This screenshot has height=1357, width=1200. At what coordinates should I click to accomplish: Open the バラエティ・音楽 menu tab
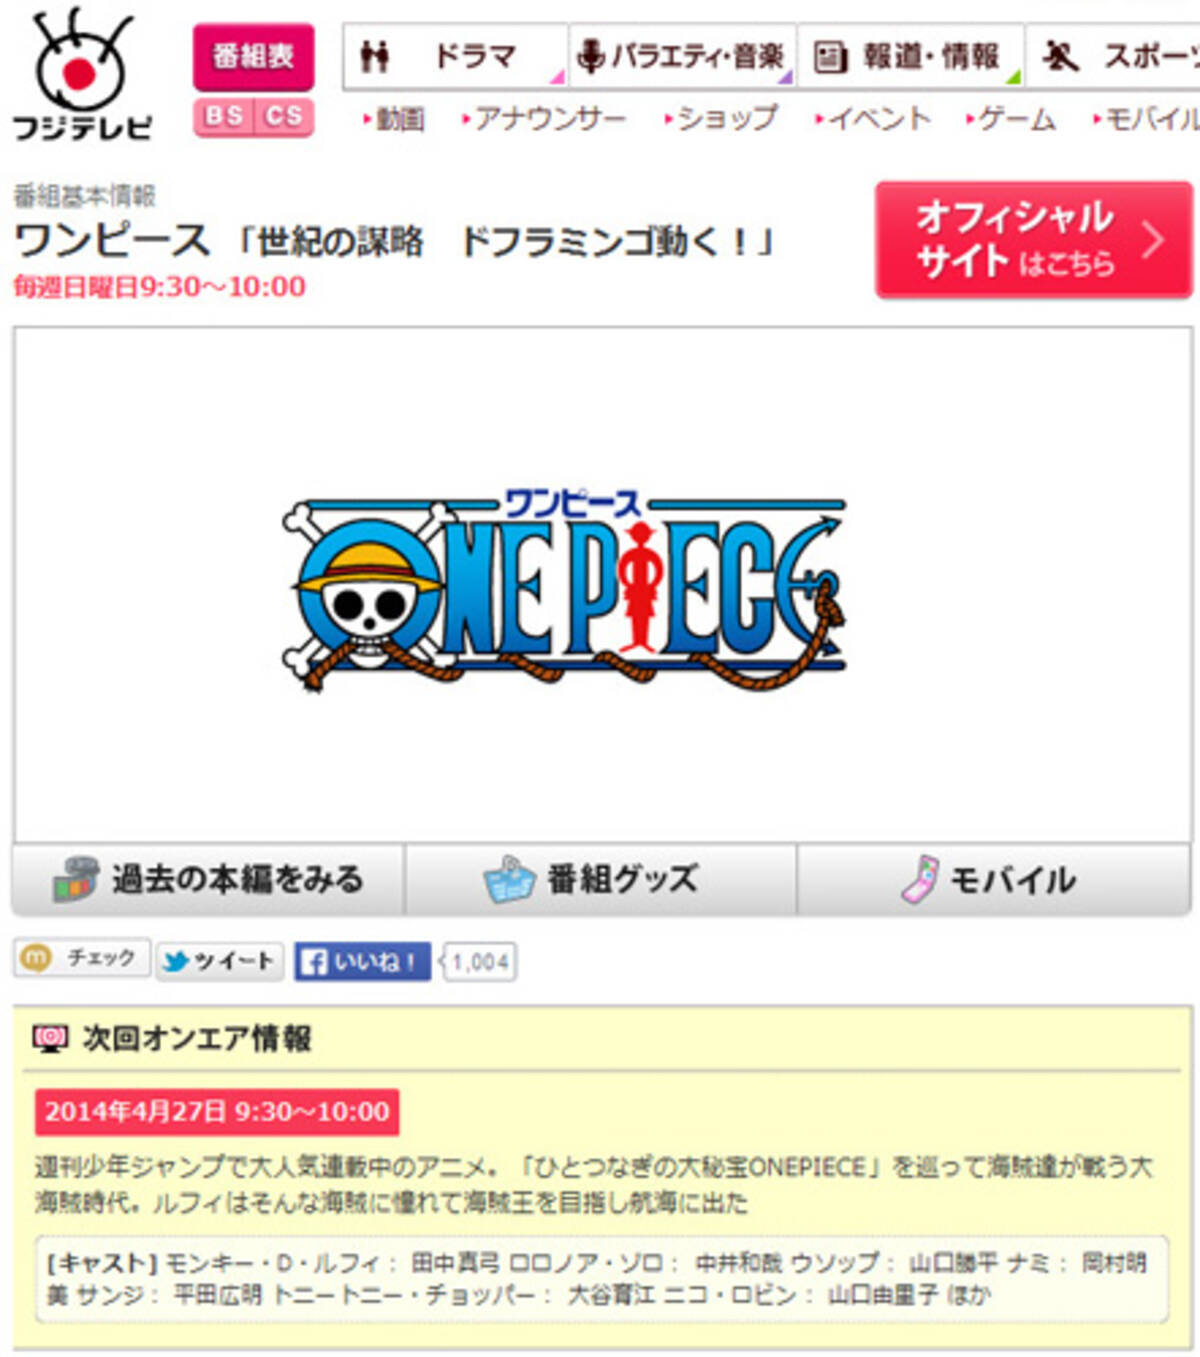click(x=683, y=56)
